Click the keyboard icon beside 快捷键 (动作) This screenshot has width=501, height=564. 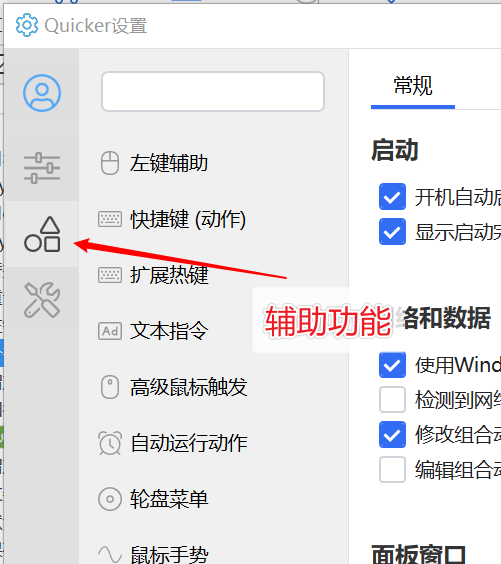pos(110,219)
